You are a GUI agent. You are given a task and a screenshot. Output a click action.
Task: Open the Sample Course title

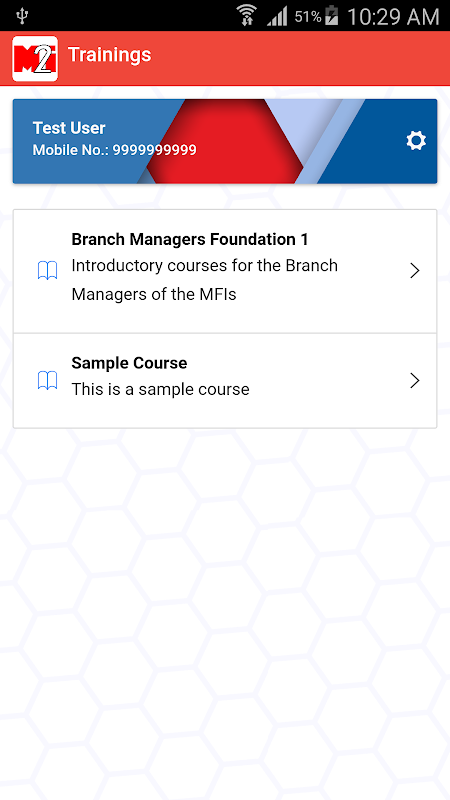click(129, 363)
